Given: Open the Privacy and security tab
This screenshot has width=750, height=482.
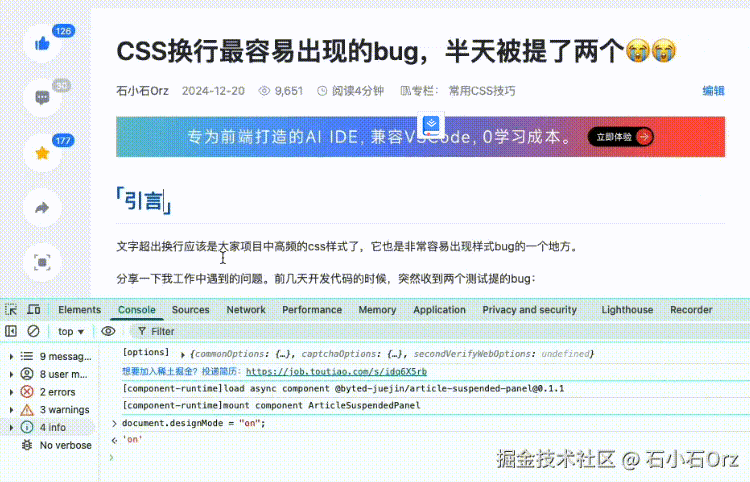Looking at the screenshot, I should tap(529, 309).
